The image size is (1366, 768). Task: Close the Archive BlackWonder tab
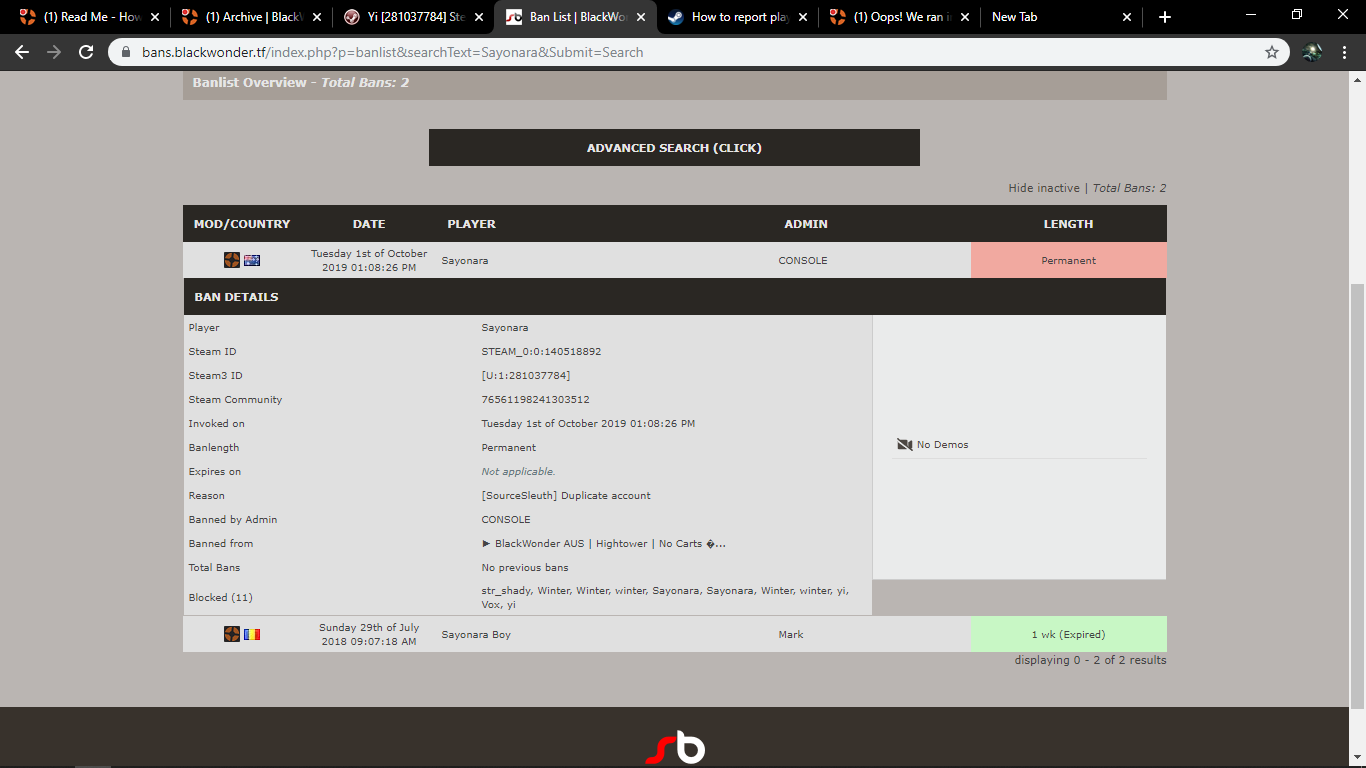[x=317, y=17]
